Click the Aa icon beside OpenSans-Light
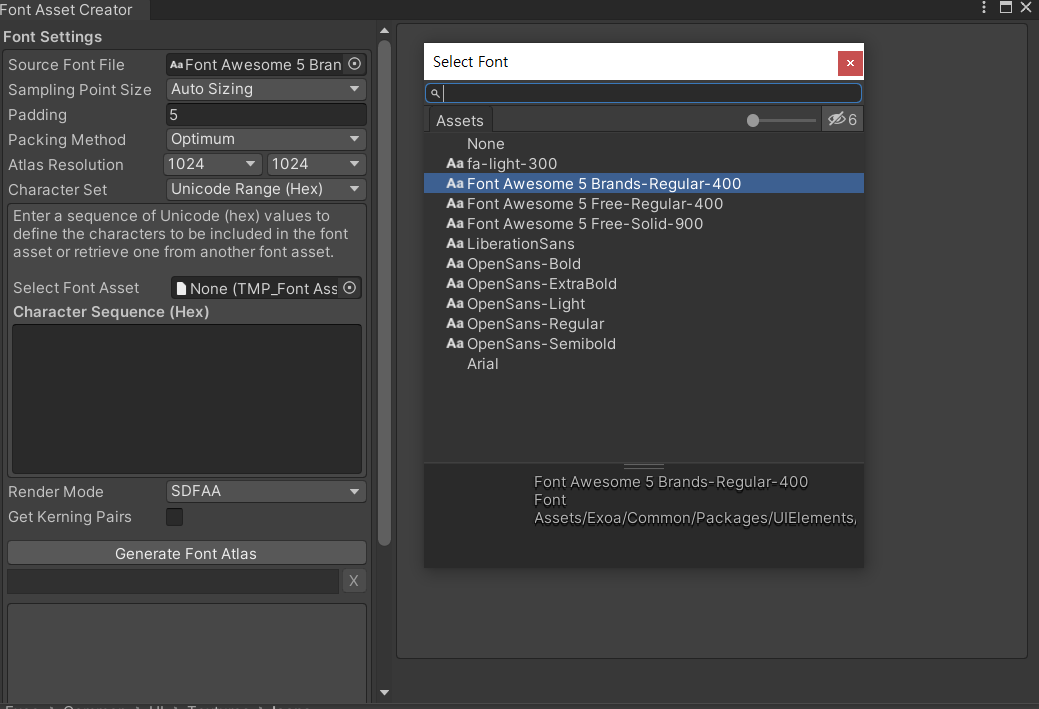This screenshot has height=709, width=1039. [455, 304]
